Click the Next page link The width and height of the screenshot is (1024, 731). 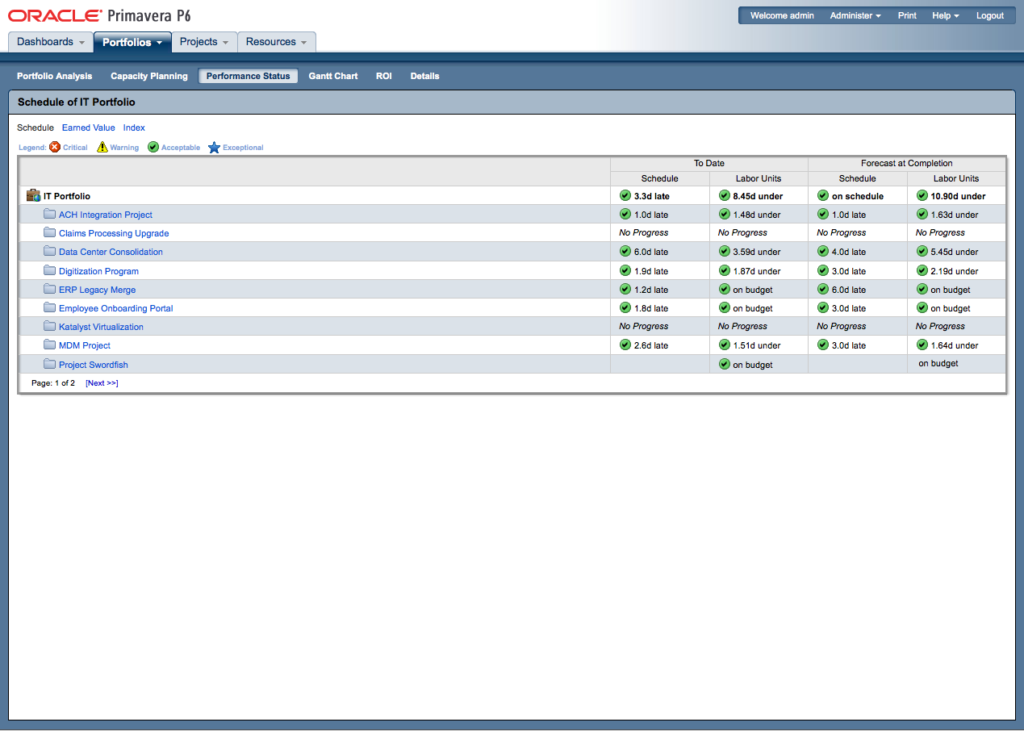tap(100, 382)
